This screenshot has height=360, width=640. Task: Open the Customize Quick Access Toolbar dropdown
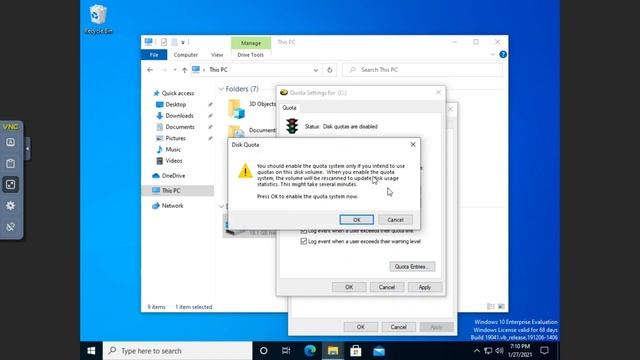click(x=183, y=42)
